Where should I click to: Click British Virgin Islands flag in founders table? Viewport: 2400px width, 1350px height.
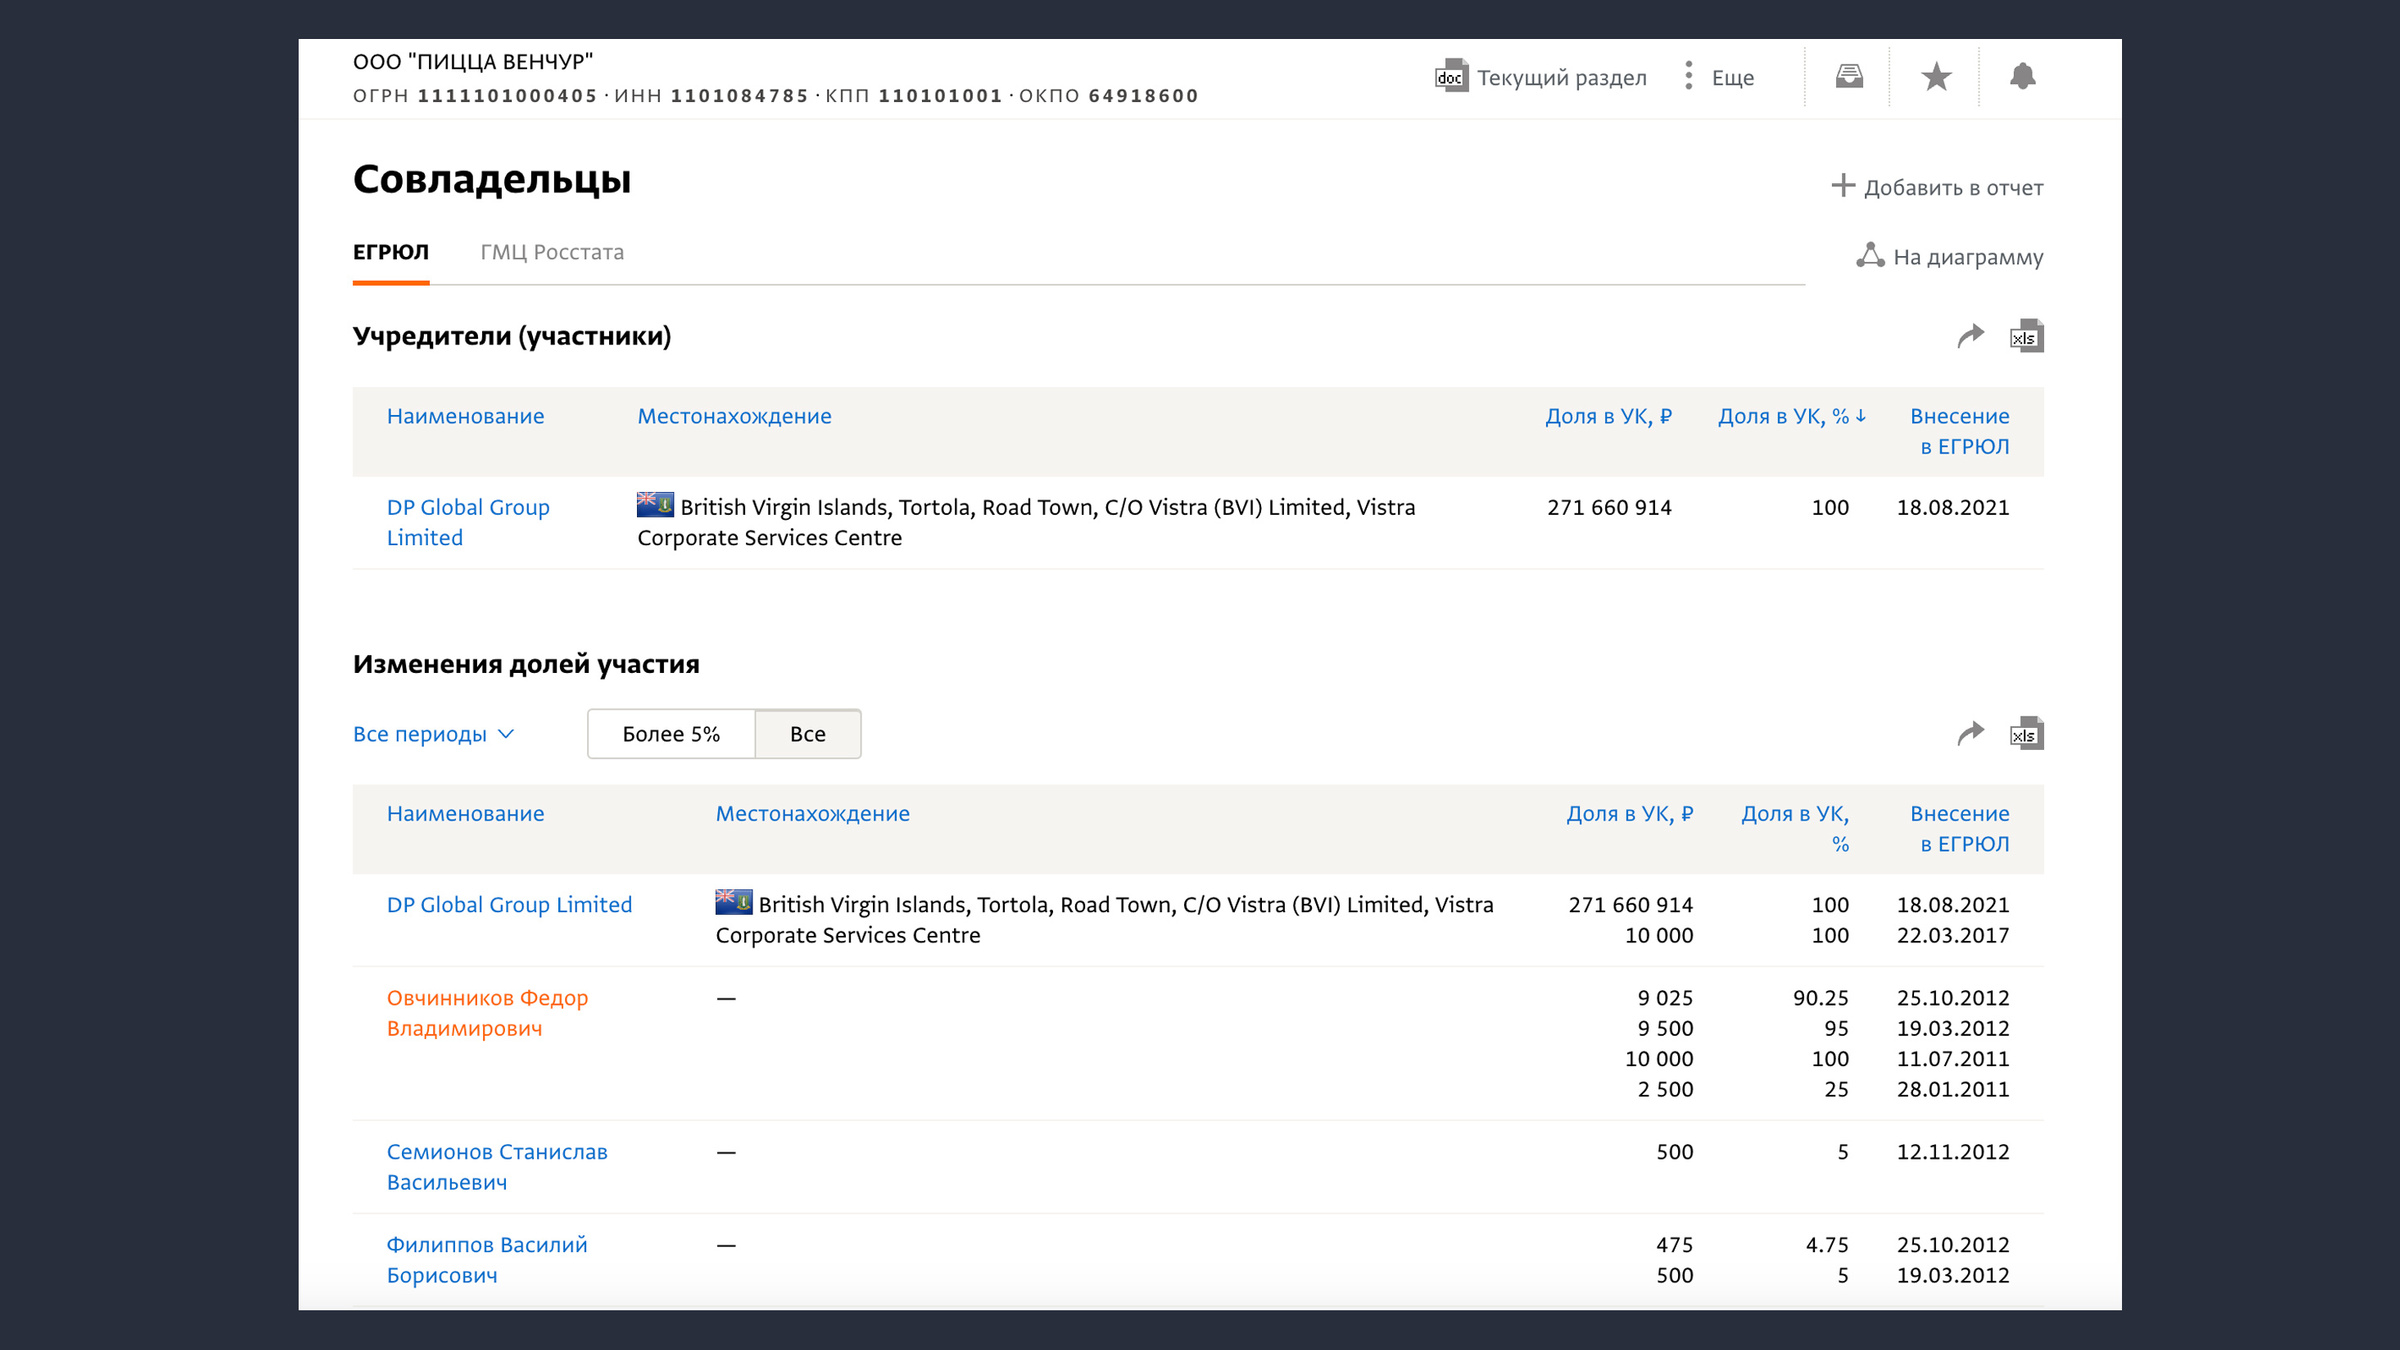coord(655,505)
